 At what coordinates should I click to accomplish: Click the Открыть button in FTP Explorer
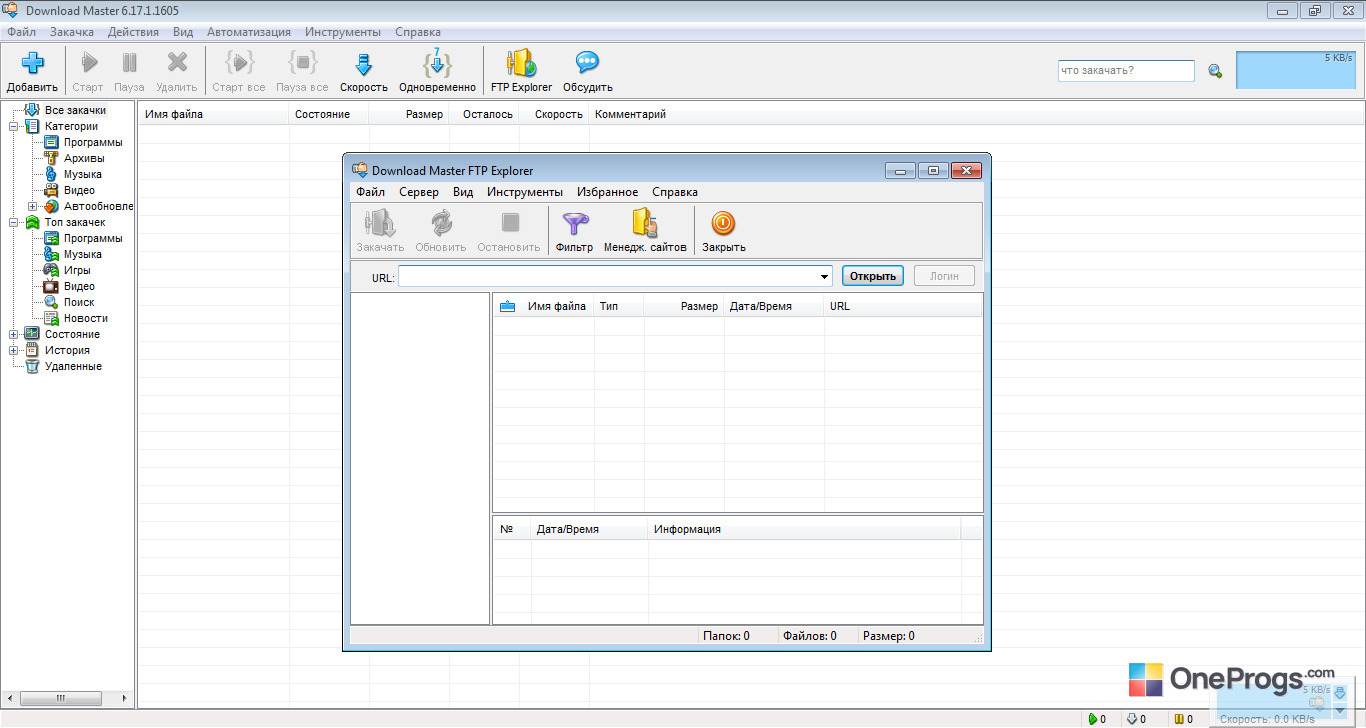coord(873,276)
